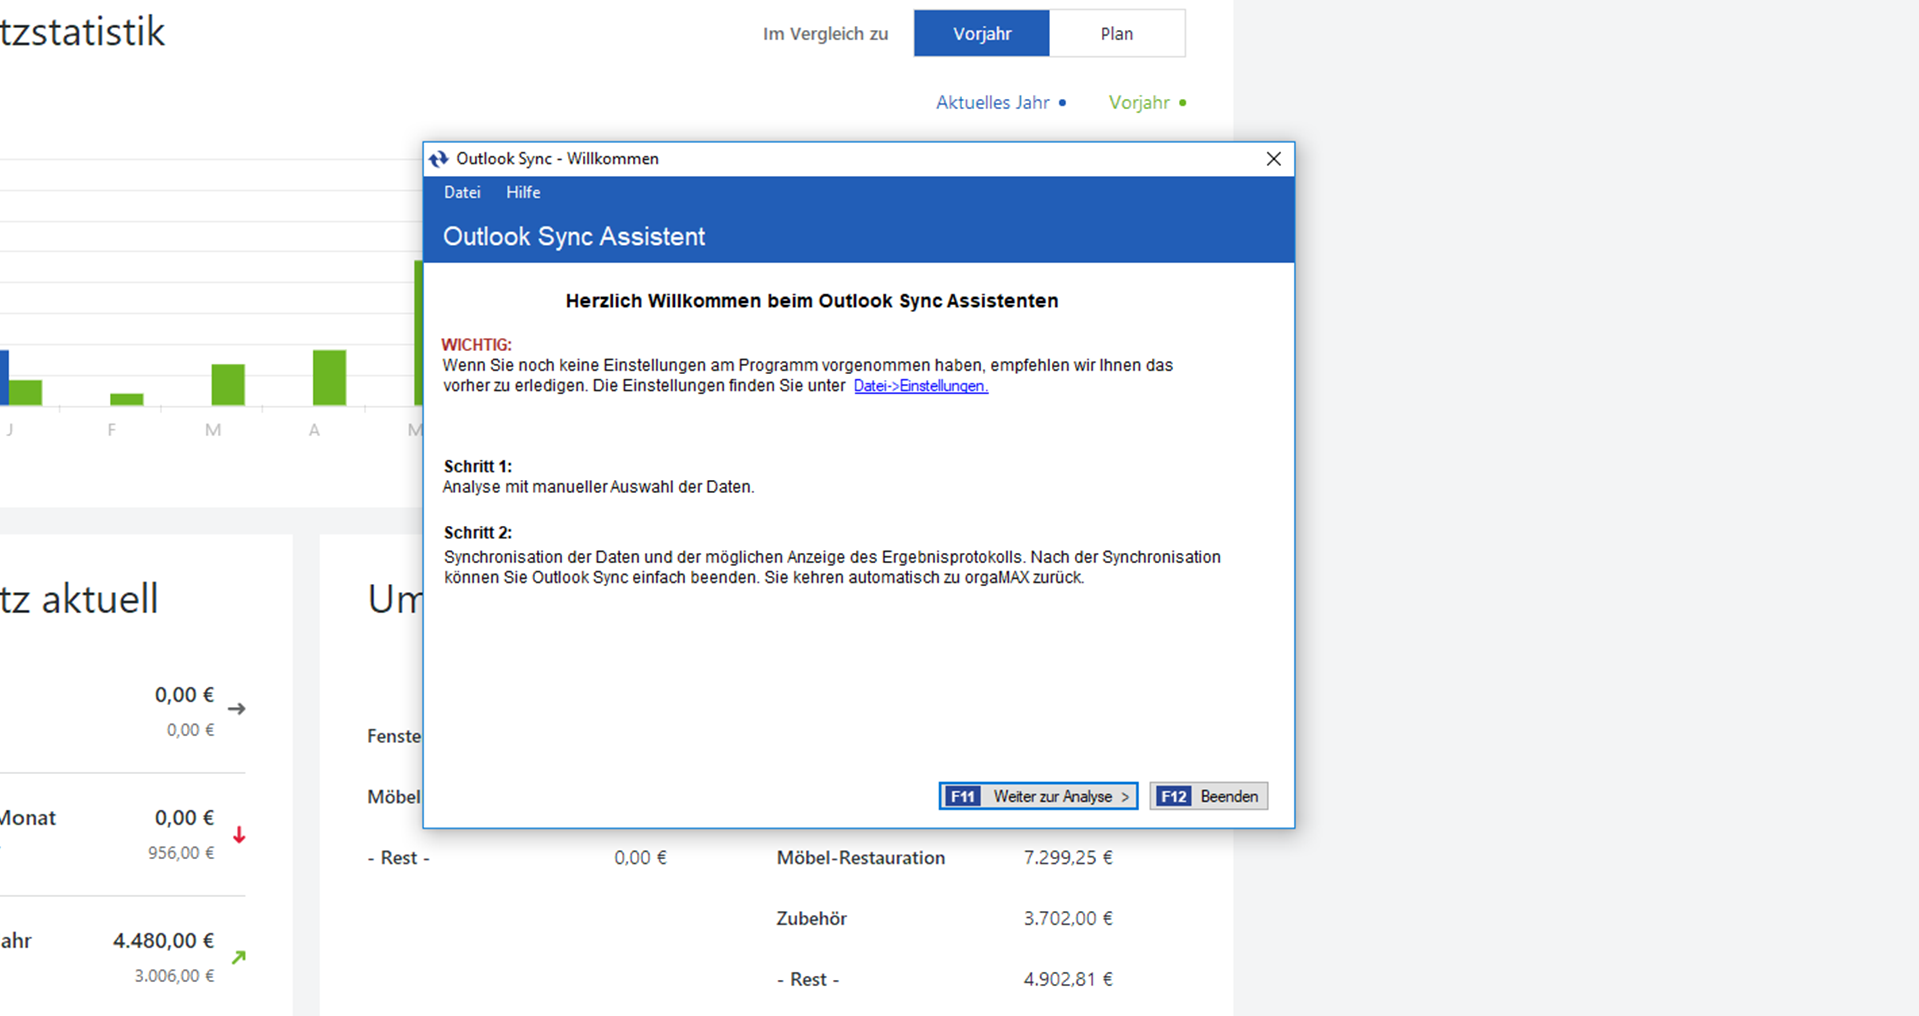Viewport: 1919px width, 1016px height.
Task: Click the Beenden button
Action: click(x=1209, y=796)
